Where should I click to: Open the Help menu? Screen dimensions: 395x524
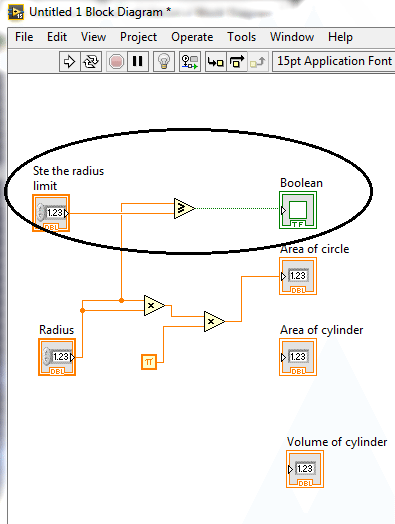point(340,37)
